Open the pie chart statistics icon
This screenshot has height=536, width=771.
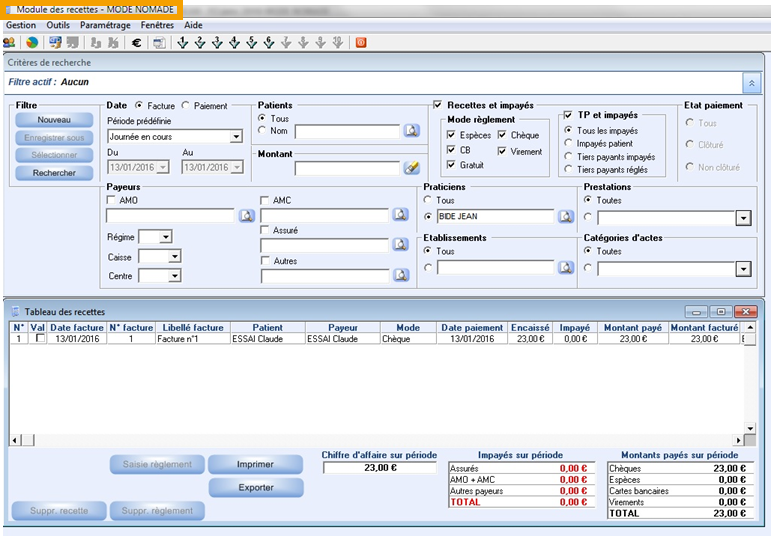32,43
